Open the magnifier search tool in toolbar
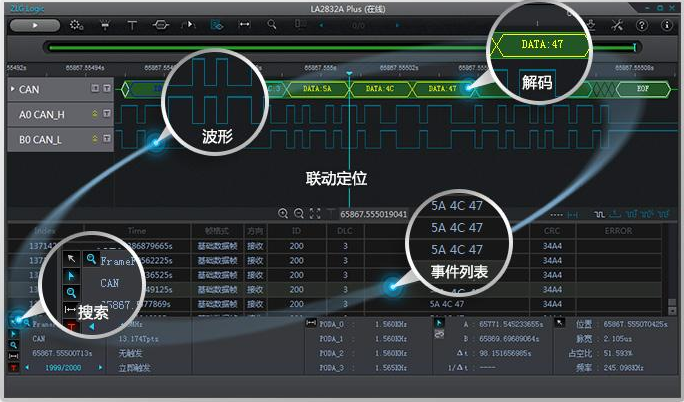 pyautogui.click(x=272, y=25)
